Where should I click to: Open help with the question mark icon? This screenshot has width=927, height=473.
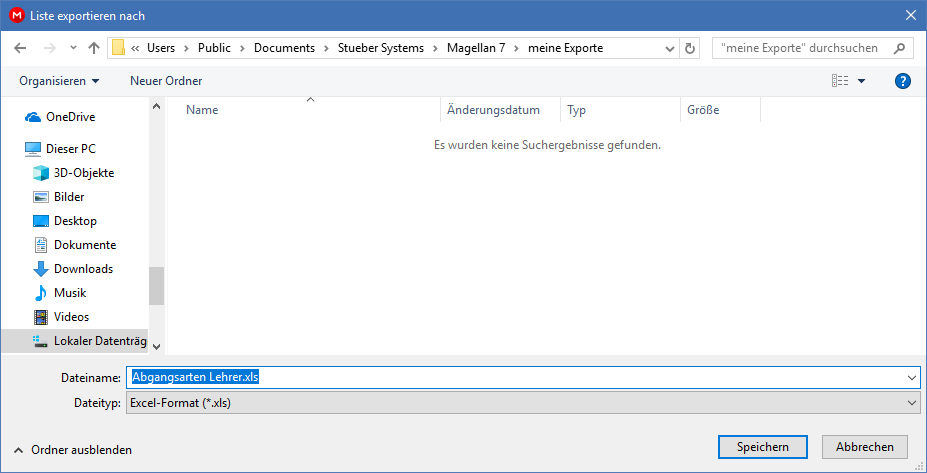[x=903, y=81]
